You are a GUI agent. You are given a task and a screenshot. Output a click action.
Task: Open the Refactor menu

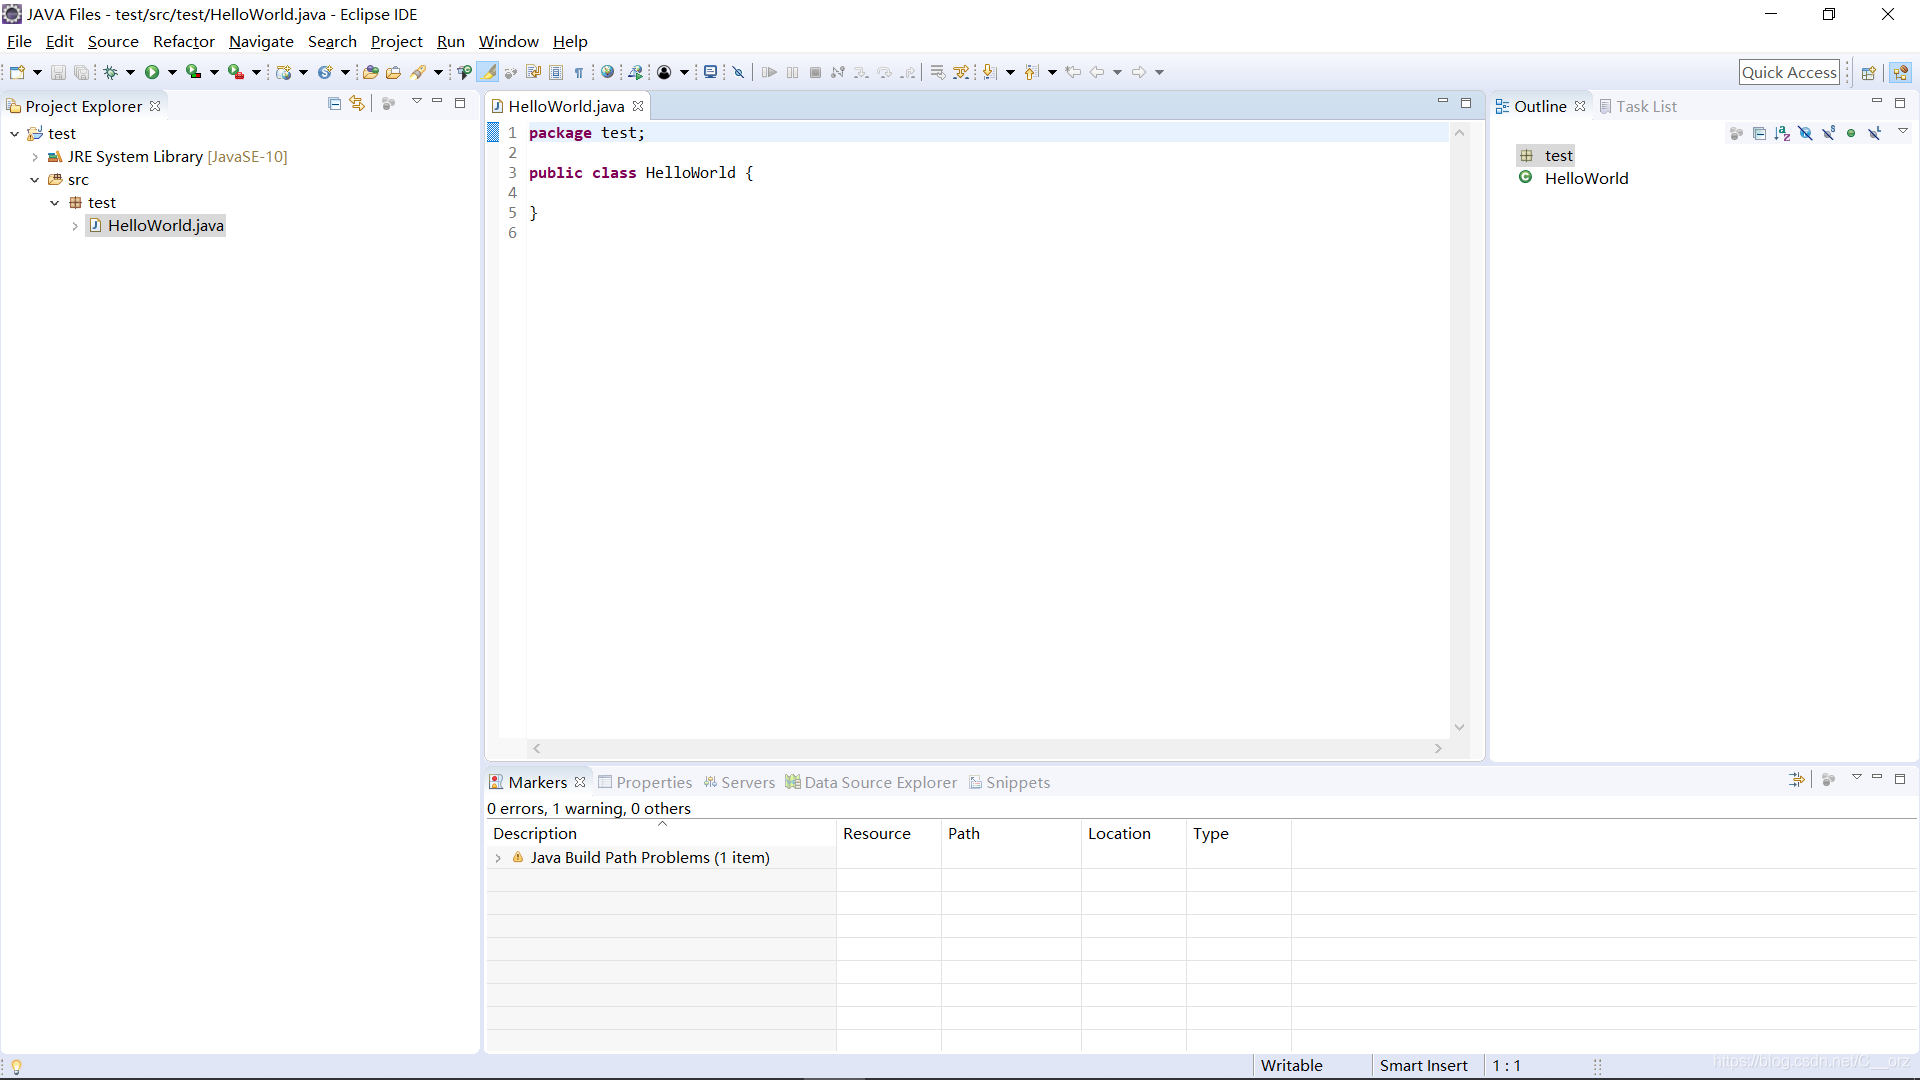(x=184, y=41)
